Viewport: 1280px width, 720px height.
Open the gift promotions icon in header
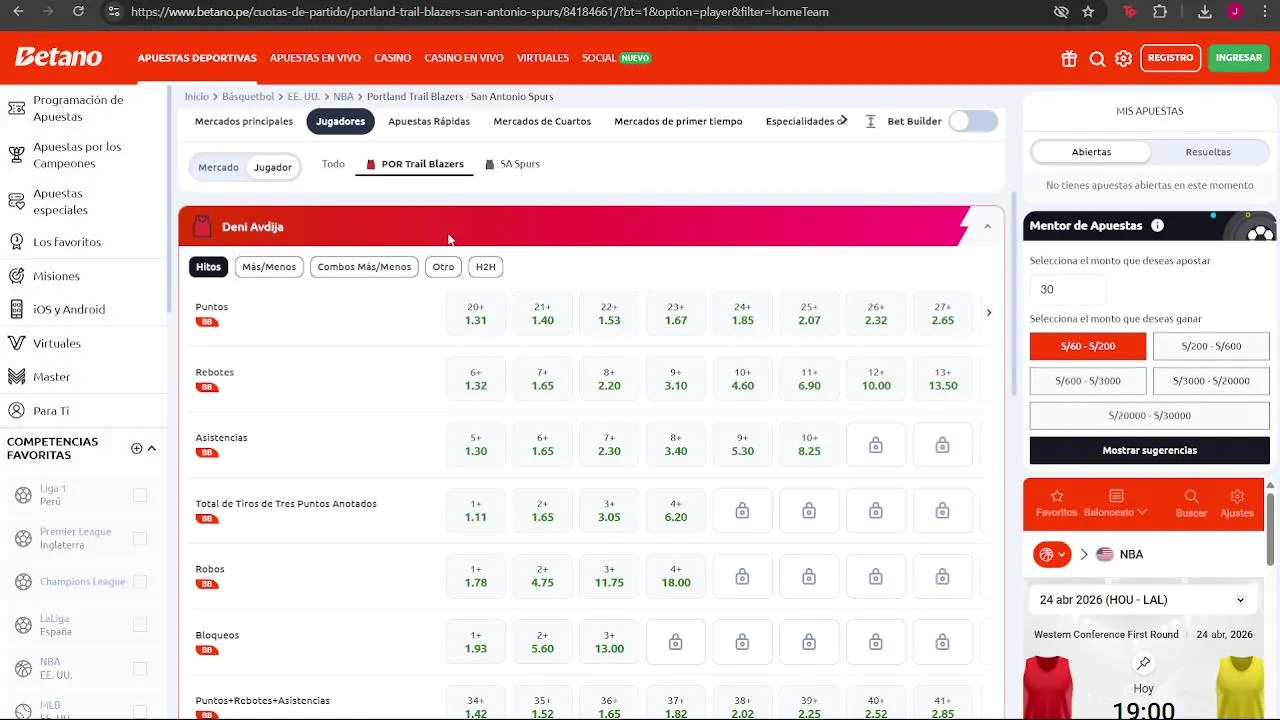(x=1069, y=58)
